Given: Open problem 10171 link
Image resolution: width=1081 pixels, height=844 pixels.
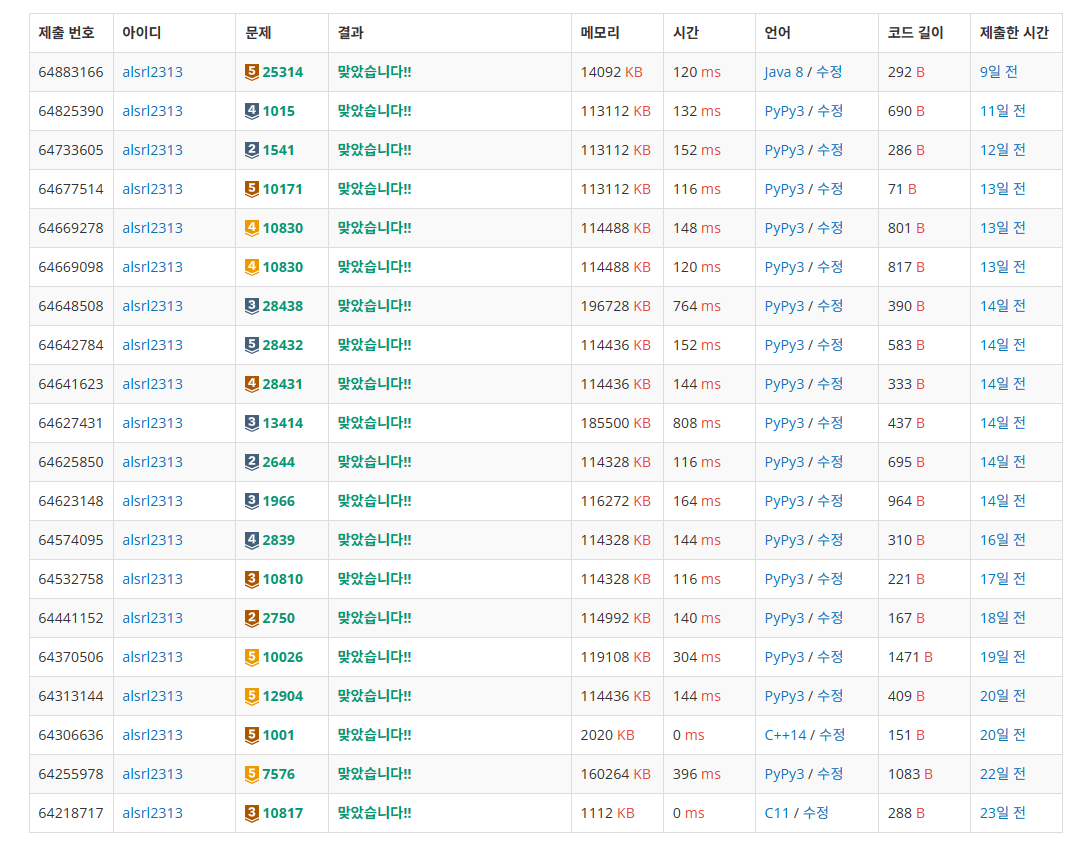Looking at the screenshot, I should (283, 189).
